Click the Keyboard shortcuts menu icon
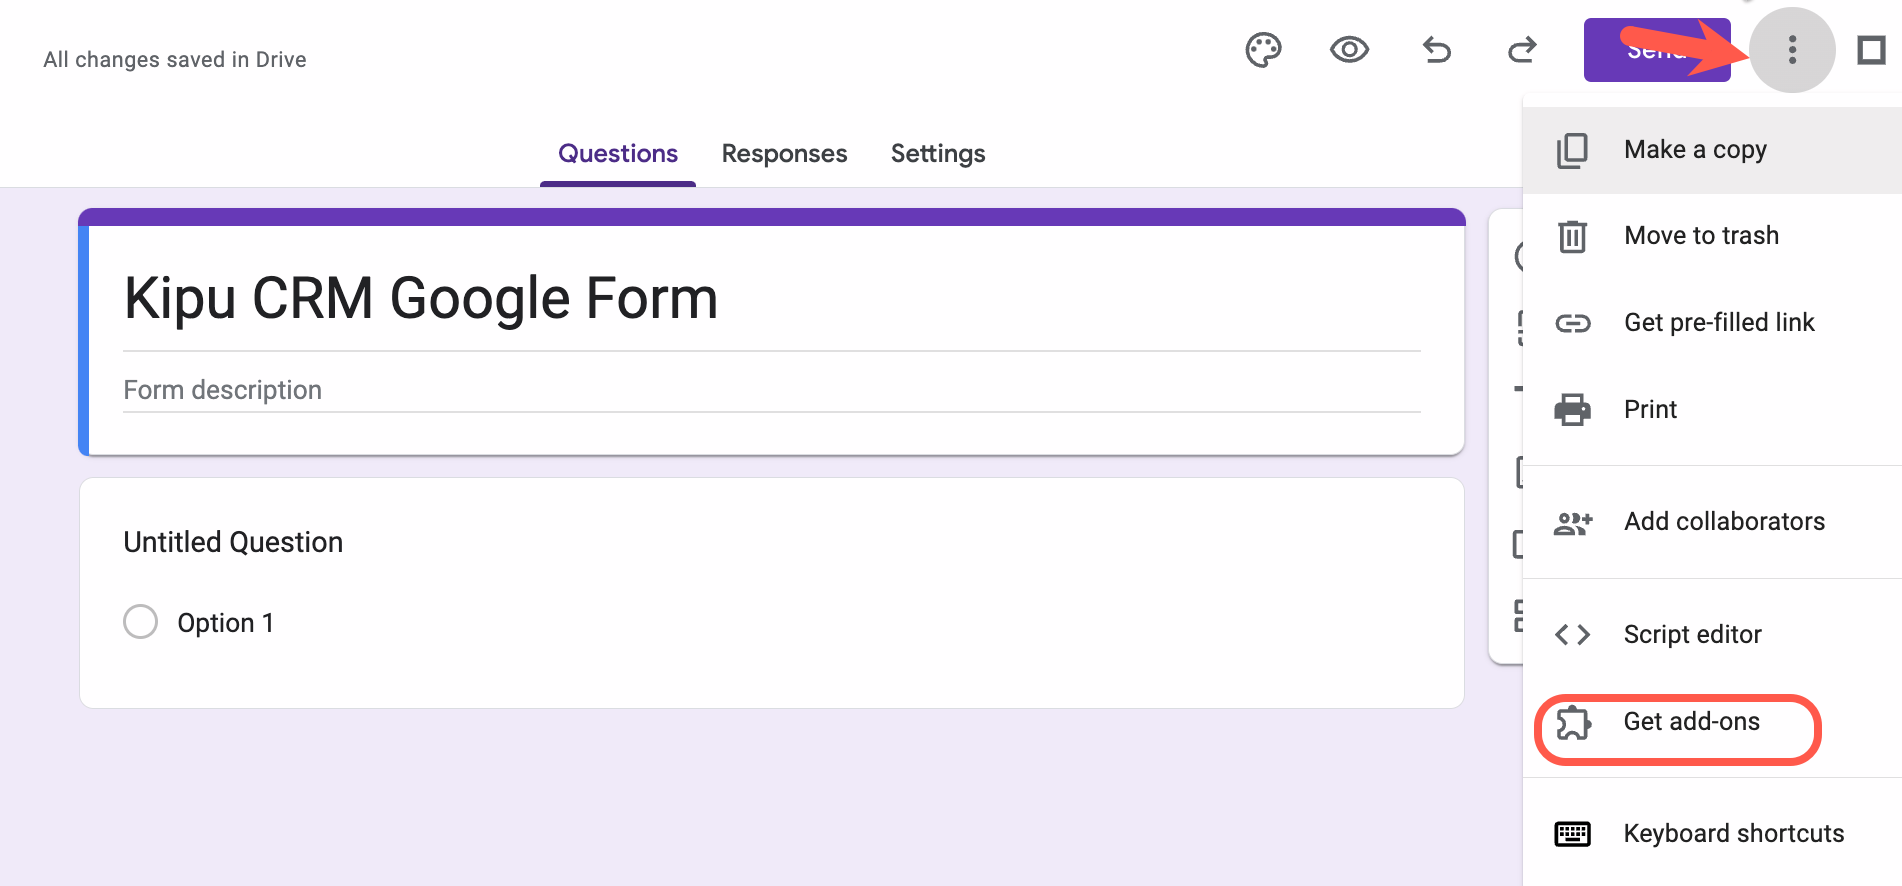Viewport: 1902px width, 886px height. 1572,833
